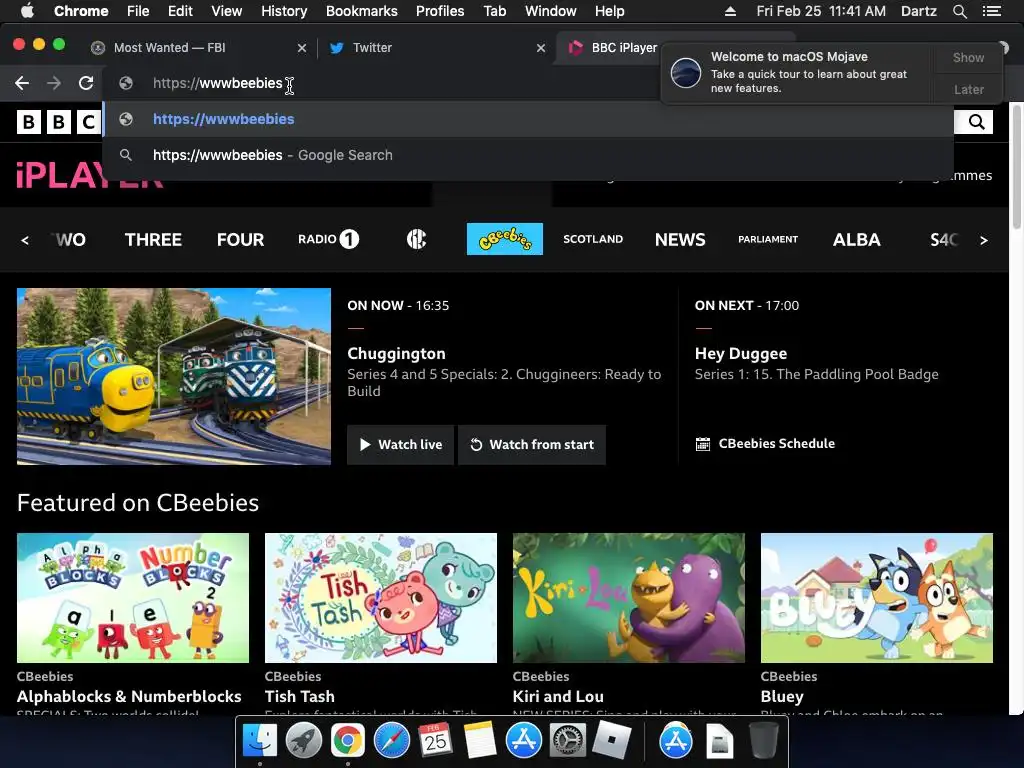Screen dimensions: 1024x768
Task: Select the SCOTLAND channel
Action: coord(593,239)
